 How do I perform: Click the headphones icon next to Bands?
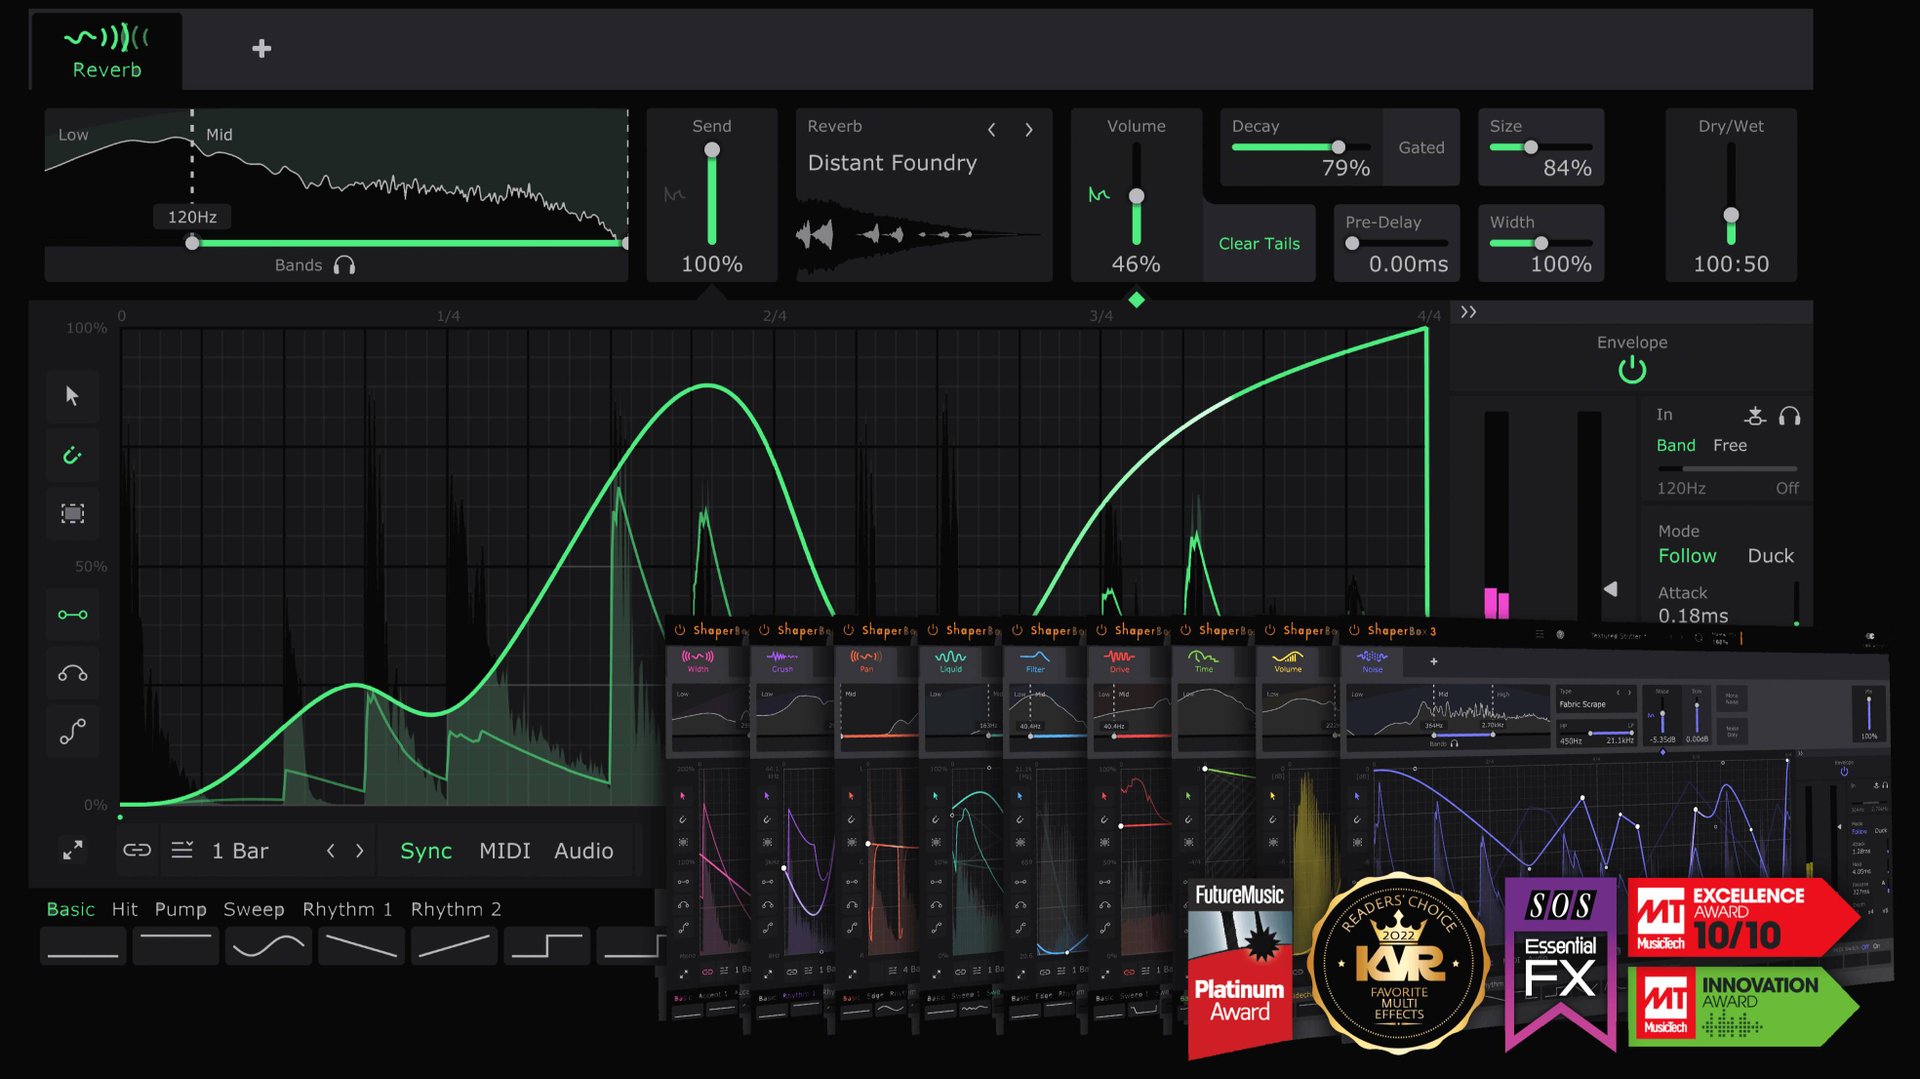coord(346,265)
